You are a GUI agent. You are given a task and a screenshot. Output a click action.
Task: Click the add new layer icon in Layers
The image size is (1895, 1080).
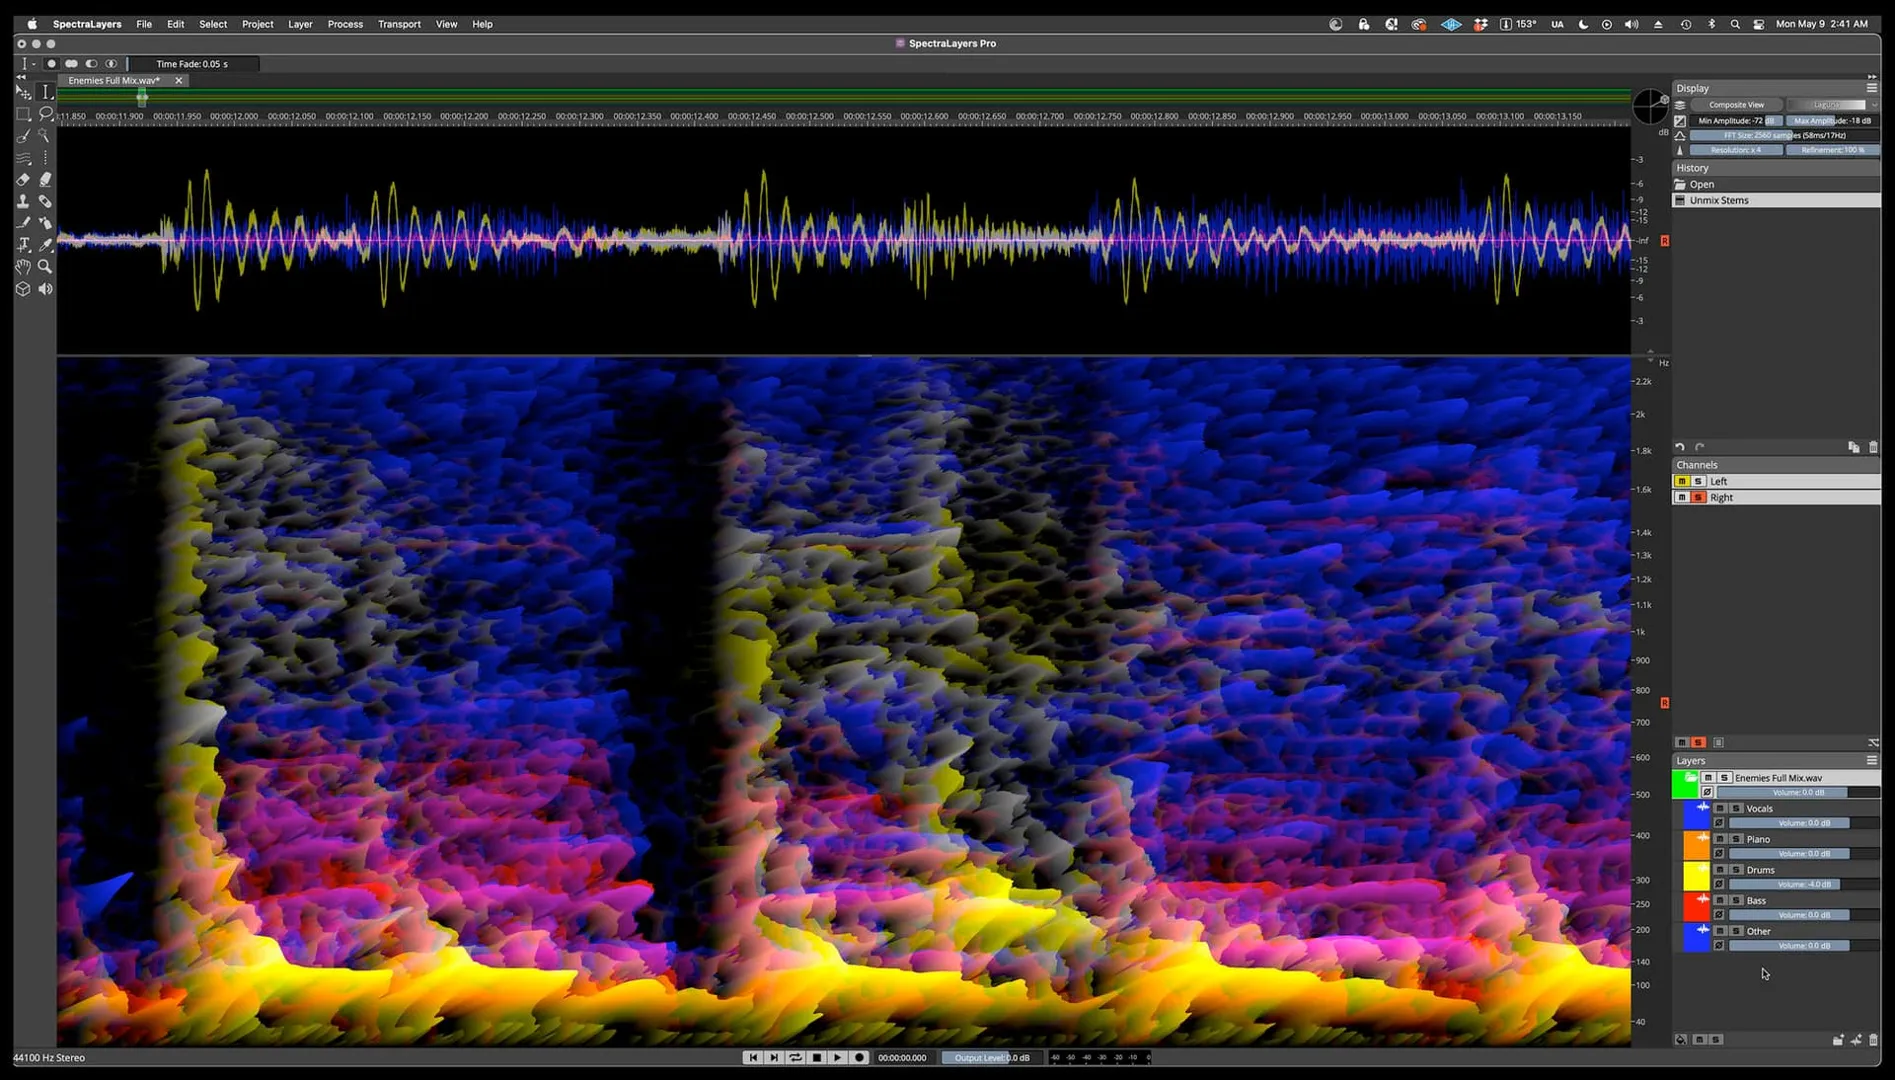(1856, 1040)
